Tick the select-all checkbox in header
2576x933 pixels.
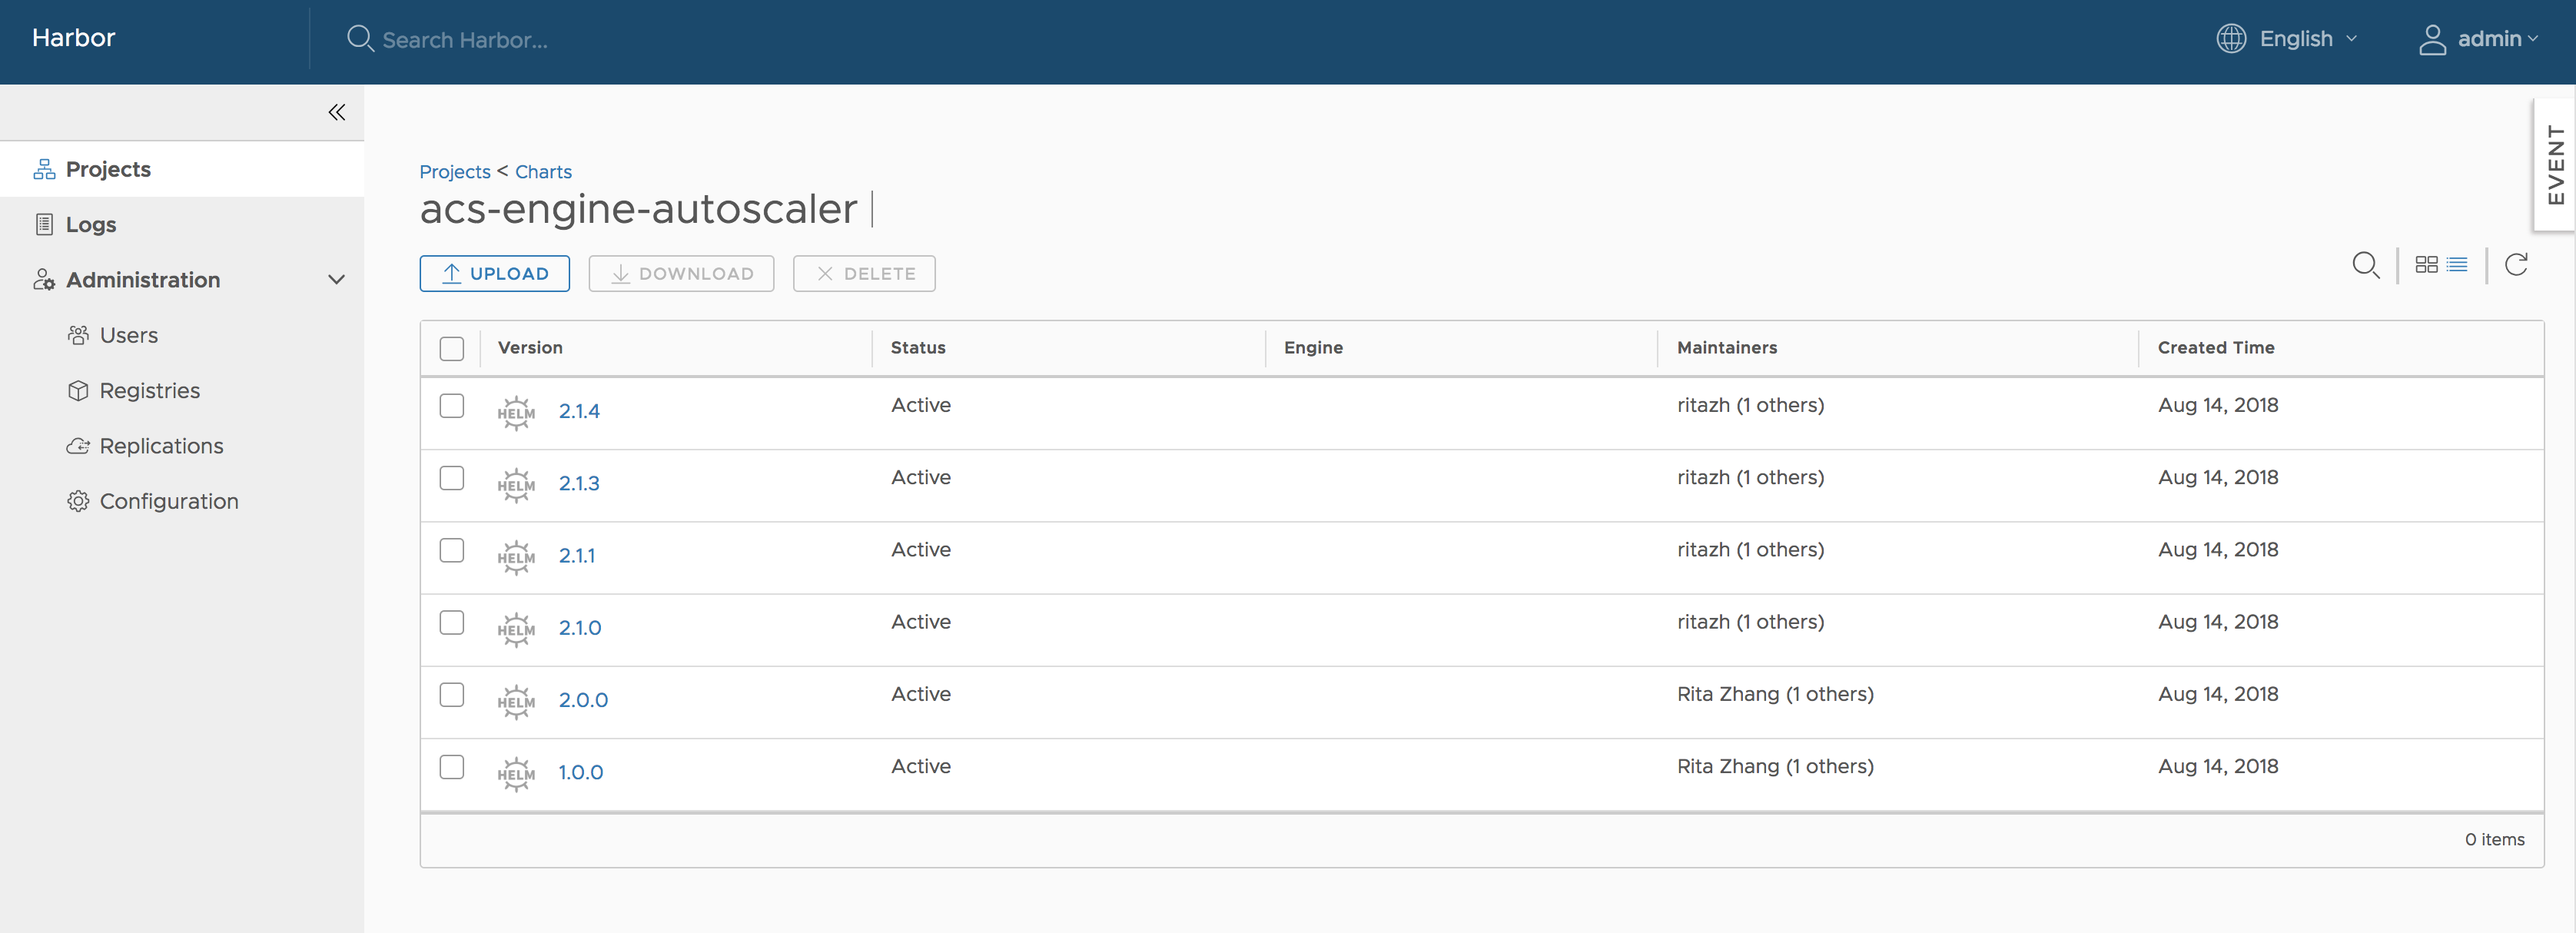click(x=452, y=348)
